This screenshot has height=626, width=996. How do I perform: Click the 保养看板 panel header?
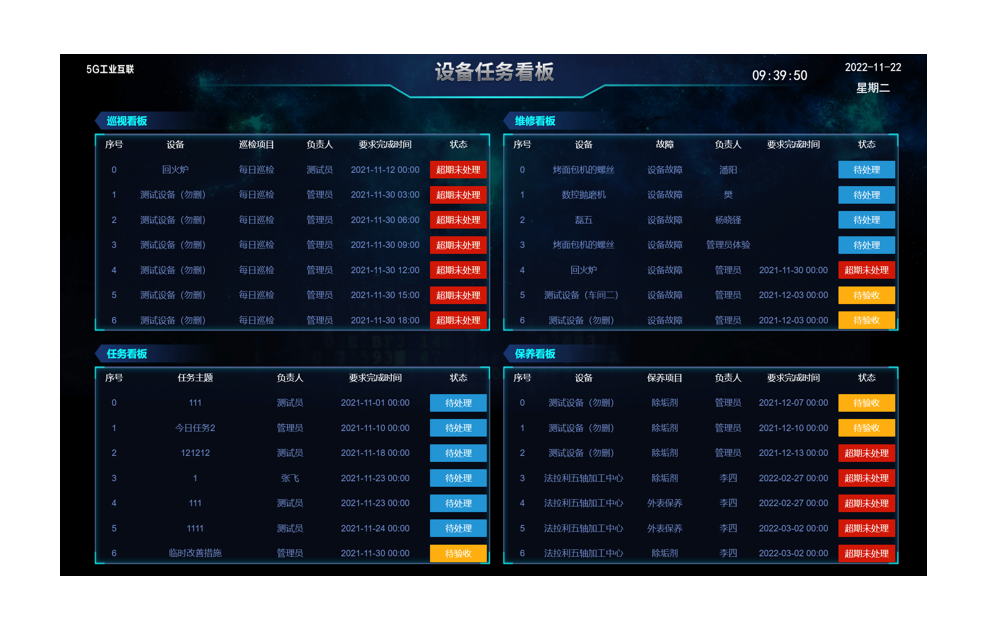(x=535, y=354)
